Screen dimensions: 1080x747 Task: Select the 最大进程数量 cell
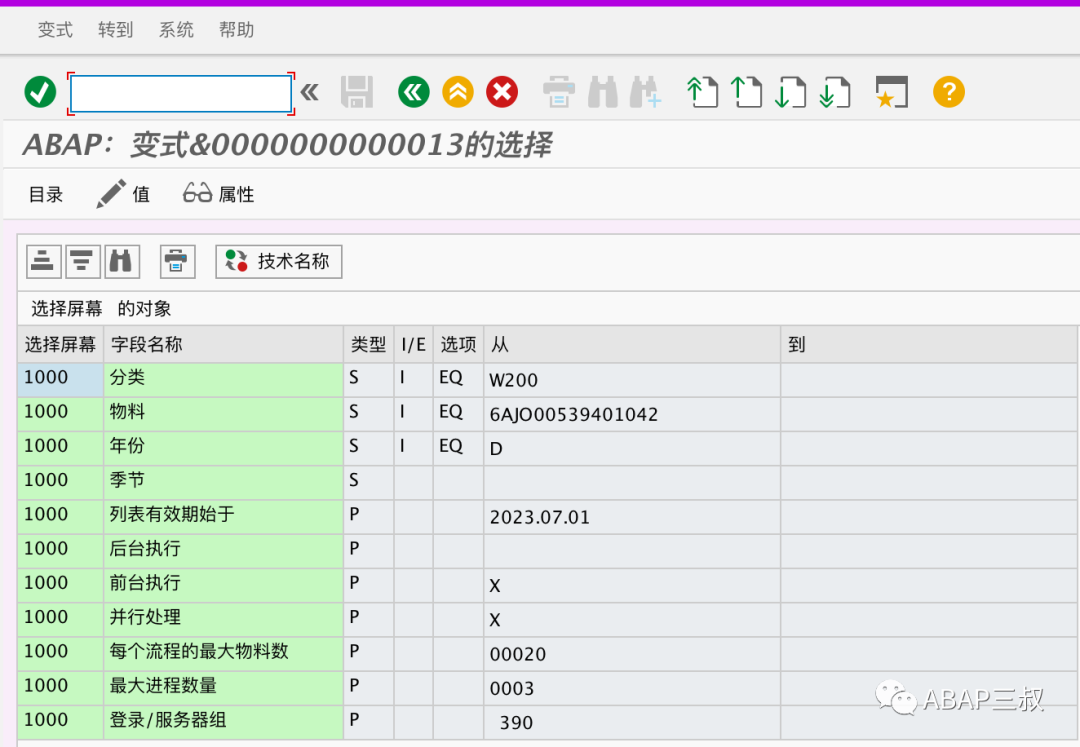pyautogui.click(x=223, y=688)
